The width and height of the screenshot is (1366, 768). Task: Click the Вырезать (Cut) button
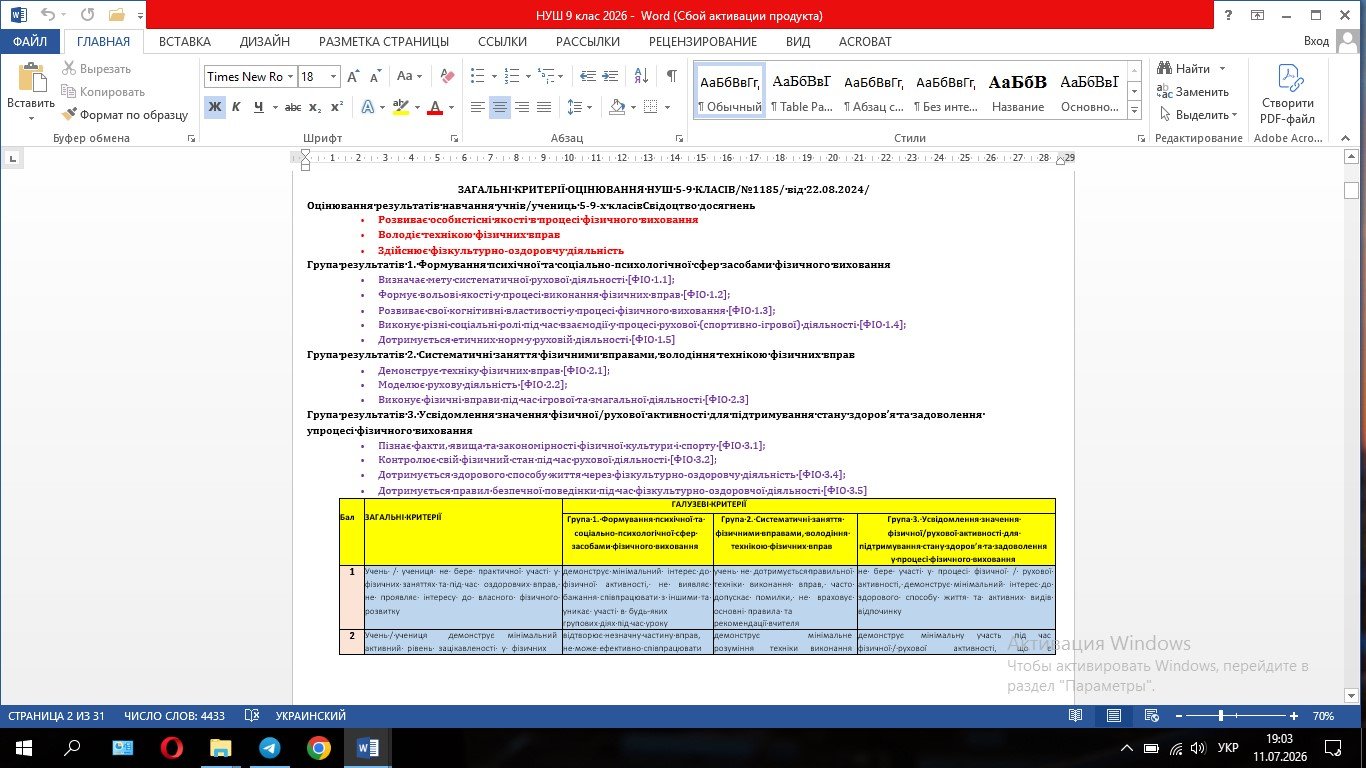[x=97, y=69]
